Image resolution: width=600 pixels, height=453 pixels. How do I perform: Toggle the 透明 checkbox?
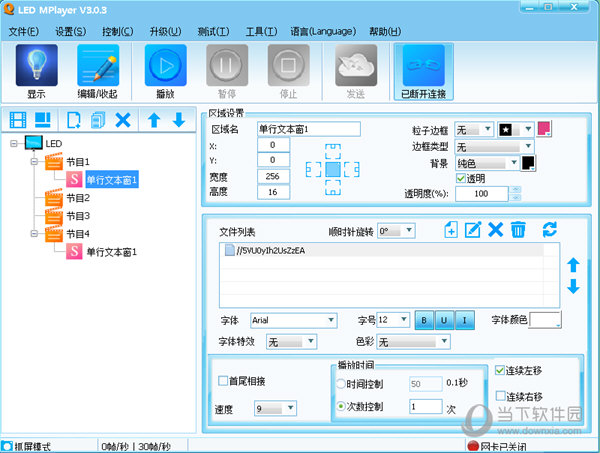pyautogui.click(x=461, y=178)
